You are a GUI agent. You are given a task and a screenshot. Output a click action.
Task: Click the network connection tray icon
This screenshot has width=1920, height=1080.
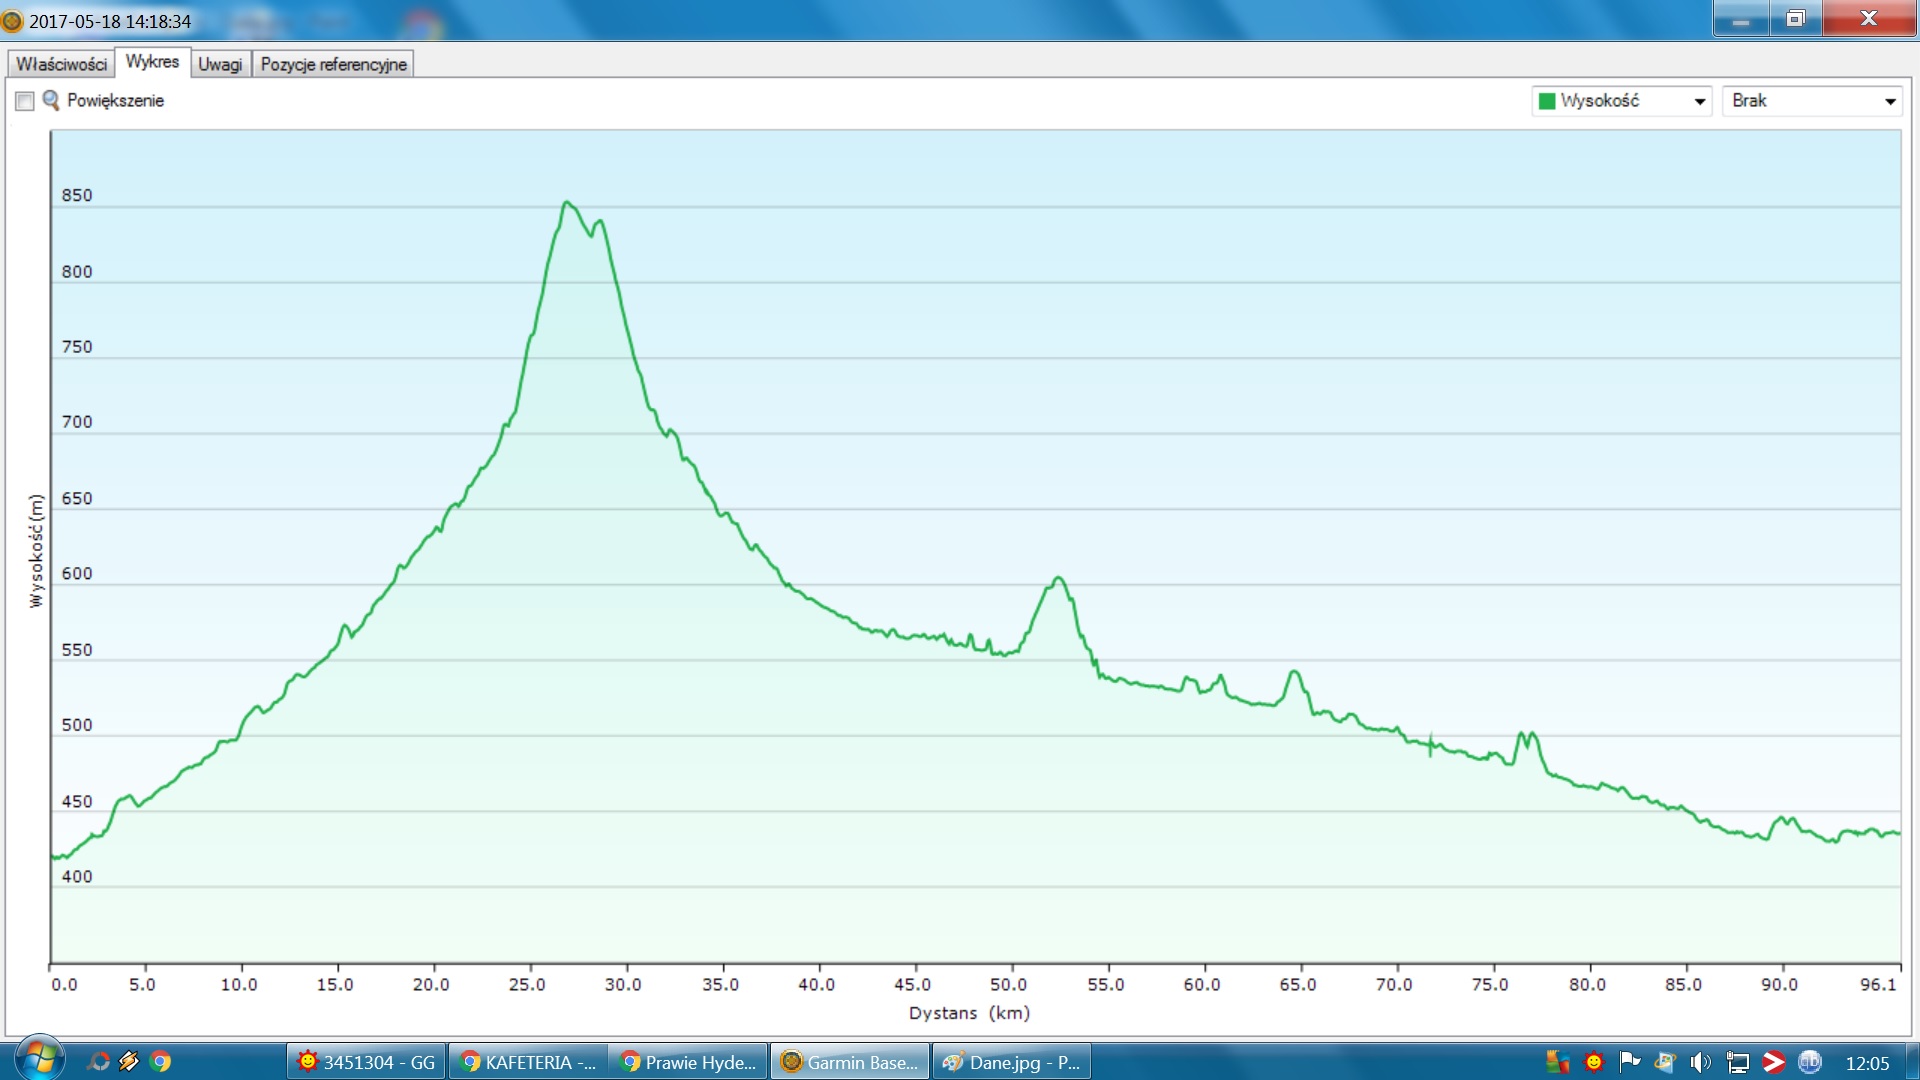click(1738, 1062)
